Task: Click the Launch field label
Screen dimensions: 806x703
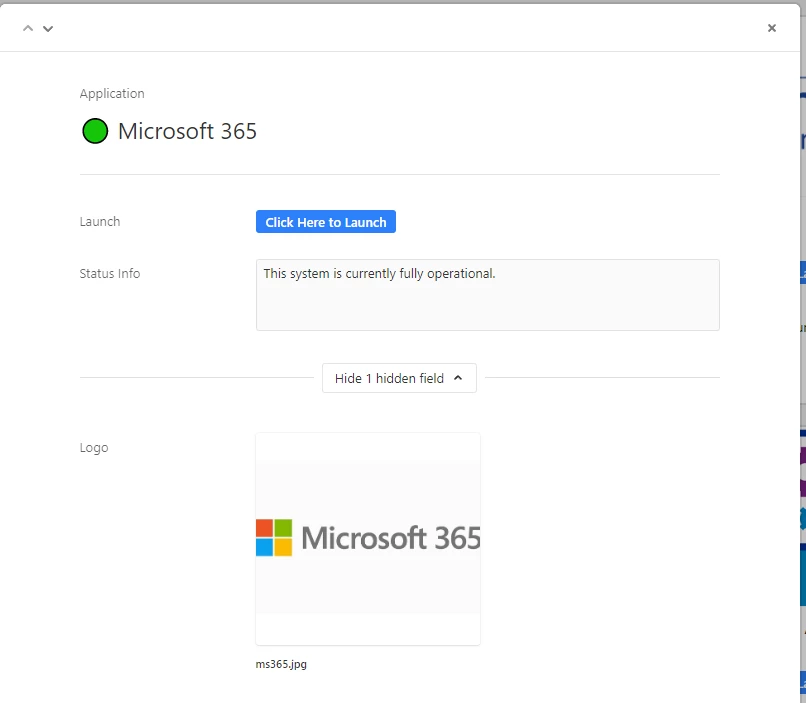Action: click(x=100, y=221)
